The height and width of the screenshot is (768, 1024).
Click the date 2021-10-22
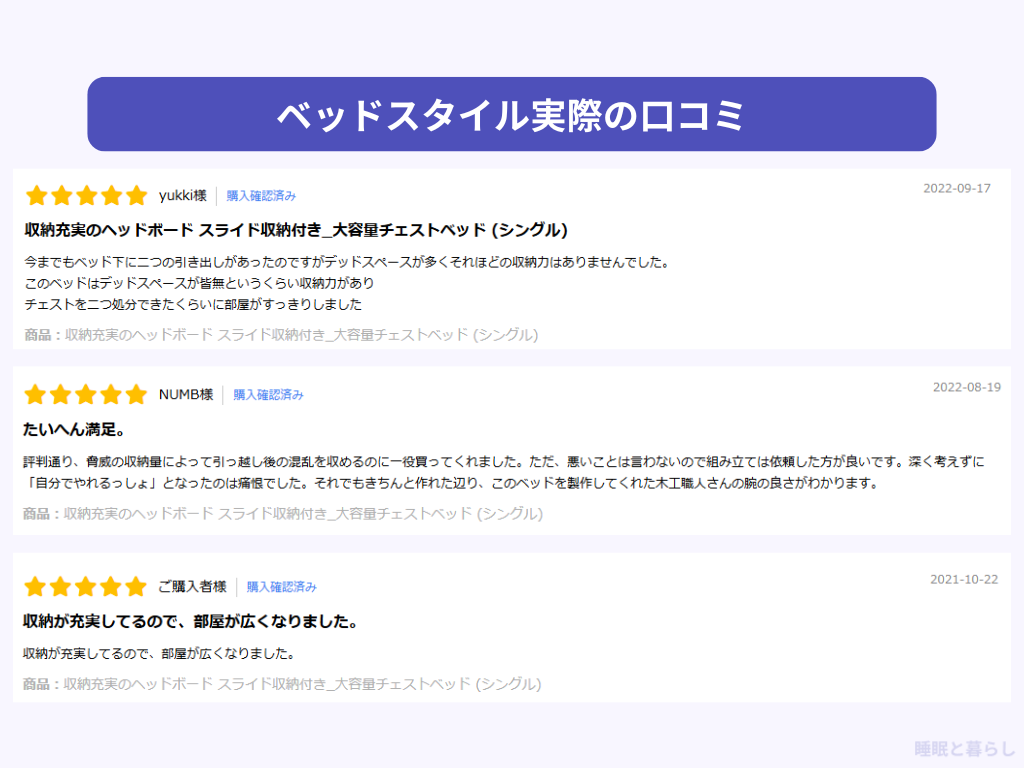(x=964, y=579)
